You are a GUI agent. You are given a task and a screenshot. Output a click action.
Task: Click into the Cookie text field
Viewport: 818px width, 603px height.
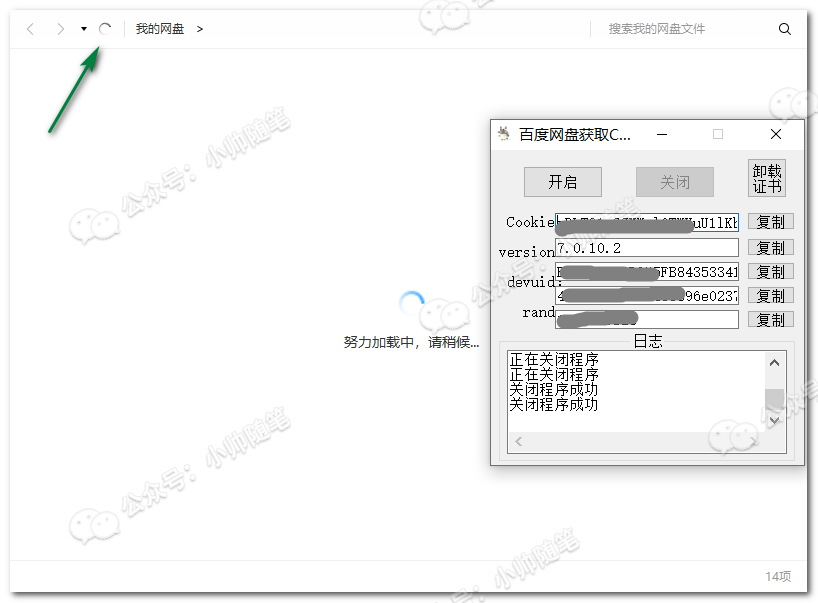pos(647,222)
